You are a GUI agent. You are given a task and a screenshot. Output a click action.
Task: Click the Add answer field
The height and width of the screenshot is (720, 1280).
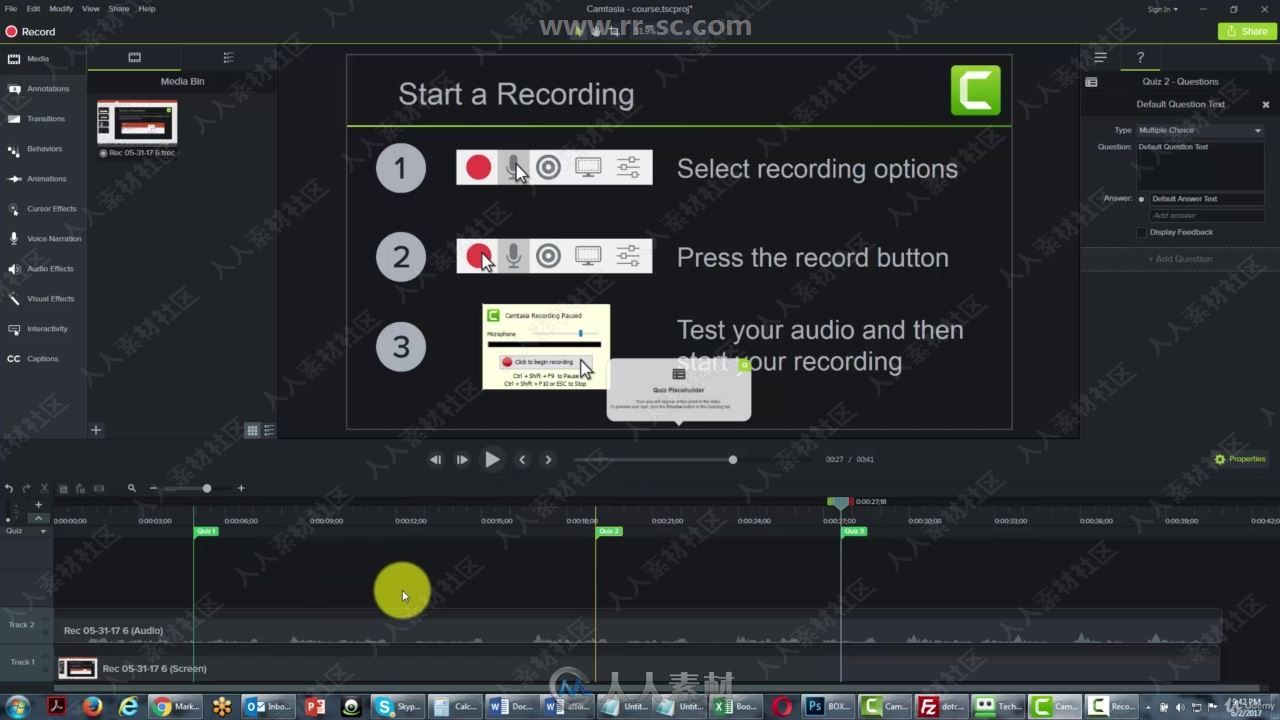click(1207, 216)
